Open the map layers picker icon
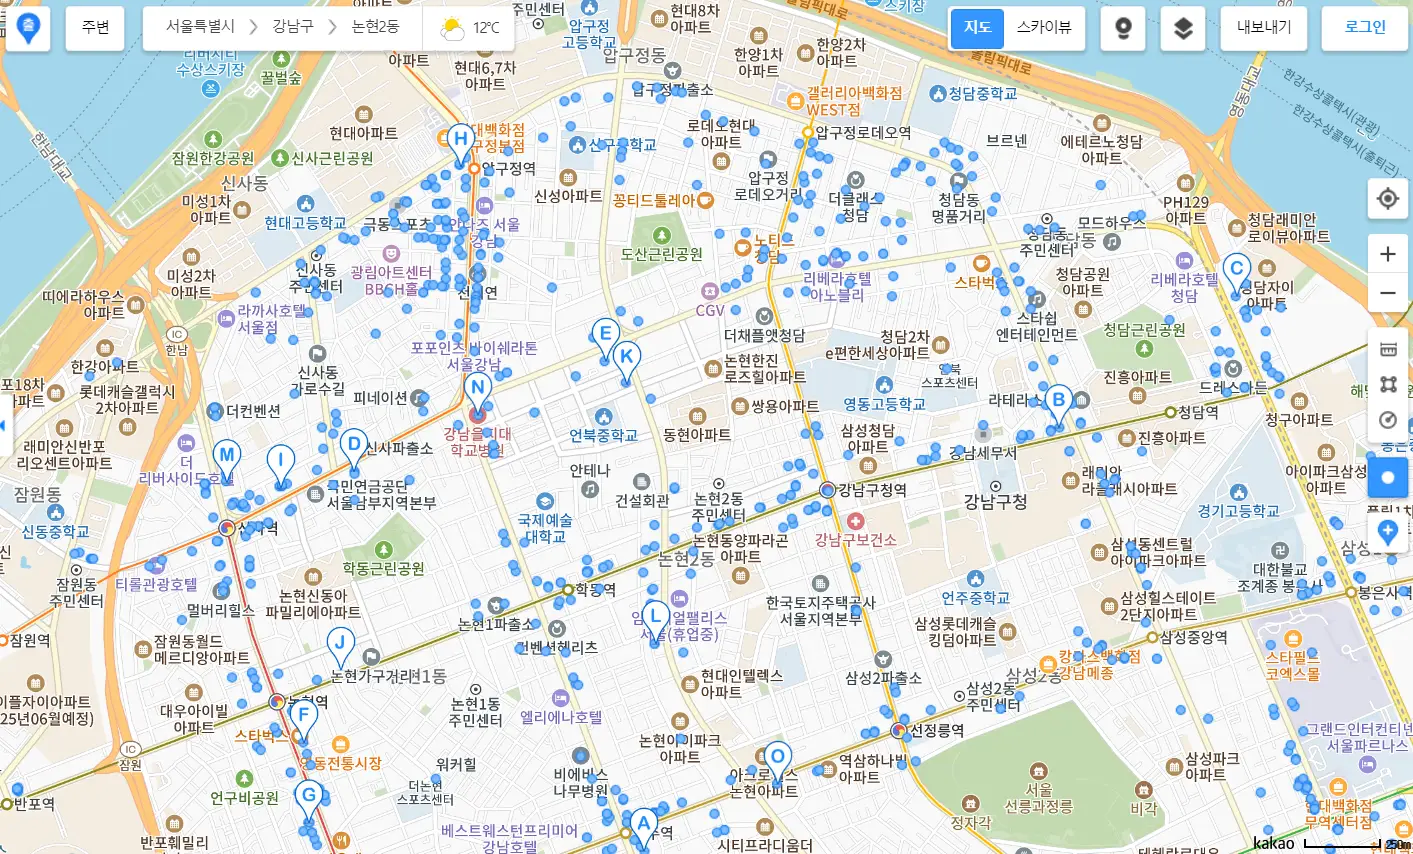The height and width of the screenshot is (854, 1413). point(1183,28)
